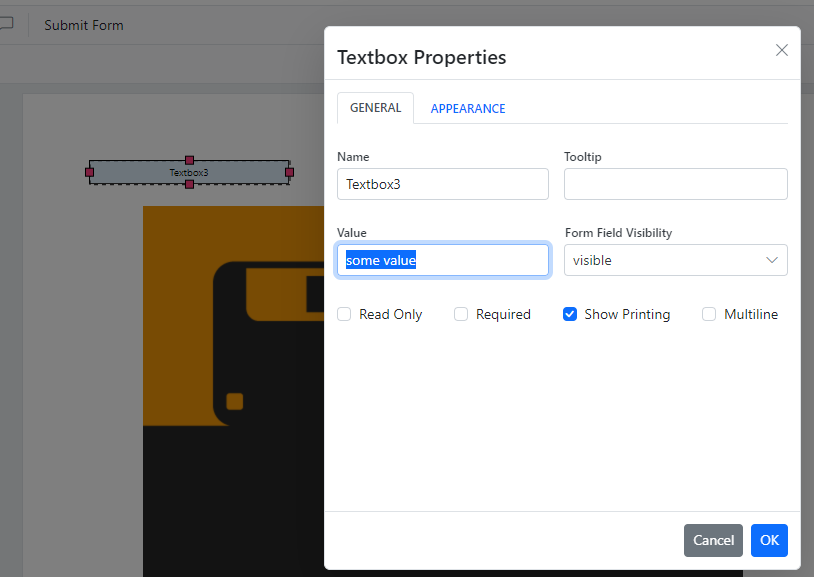
Task: Enable the Read Only checkbox
Action: pyautogui.click(x=344, y=314)
